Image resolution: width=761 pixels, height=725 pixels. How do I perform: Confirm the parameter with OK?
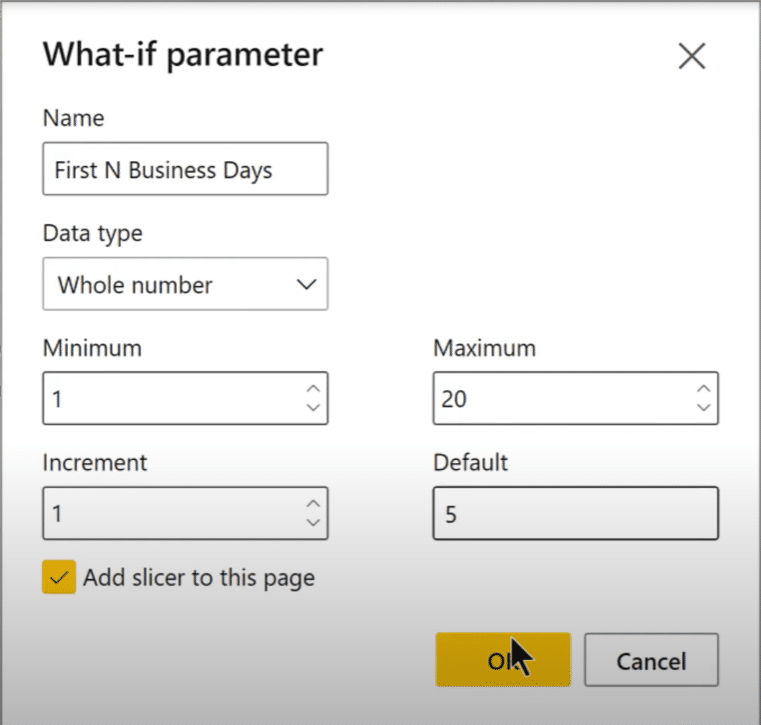click(x=503, y=660)
